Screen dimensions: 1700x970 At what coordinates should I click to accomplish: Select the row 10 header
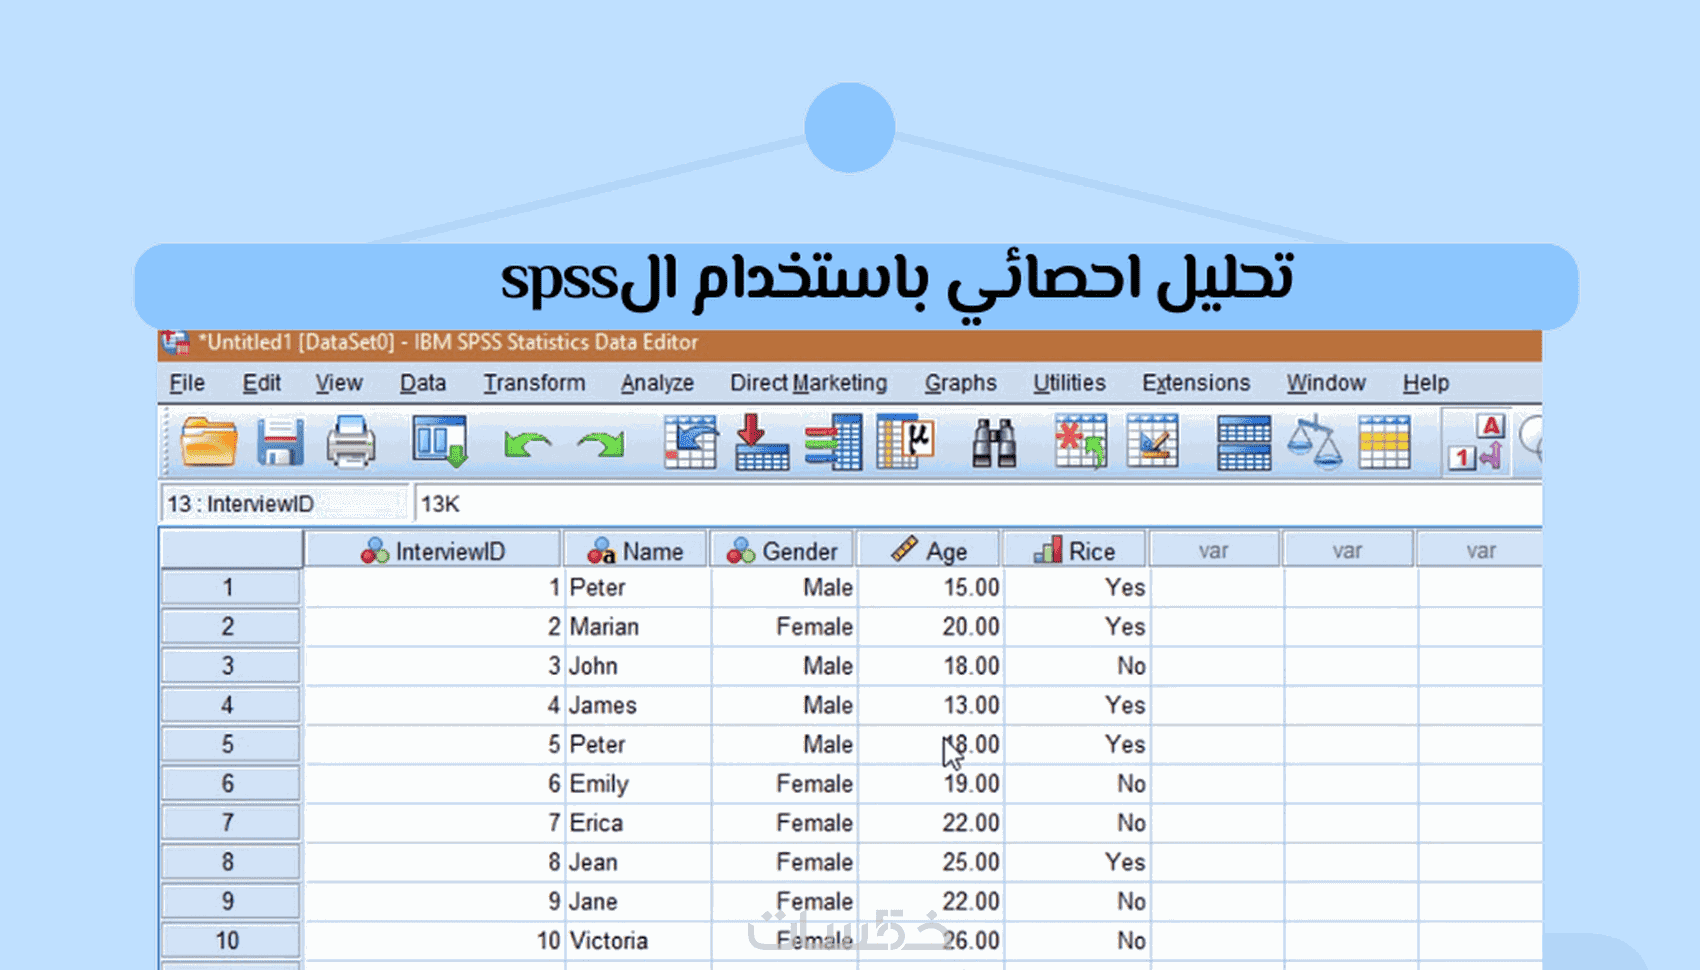pyautogui.click(x=230, y=941)
